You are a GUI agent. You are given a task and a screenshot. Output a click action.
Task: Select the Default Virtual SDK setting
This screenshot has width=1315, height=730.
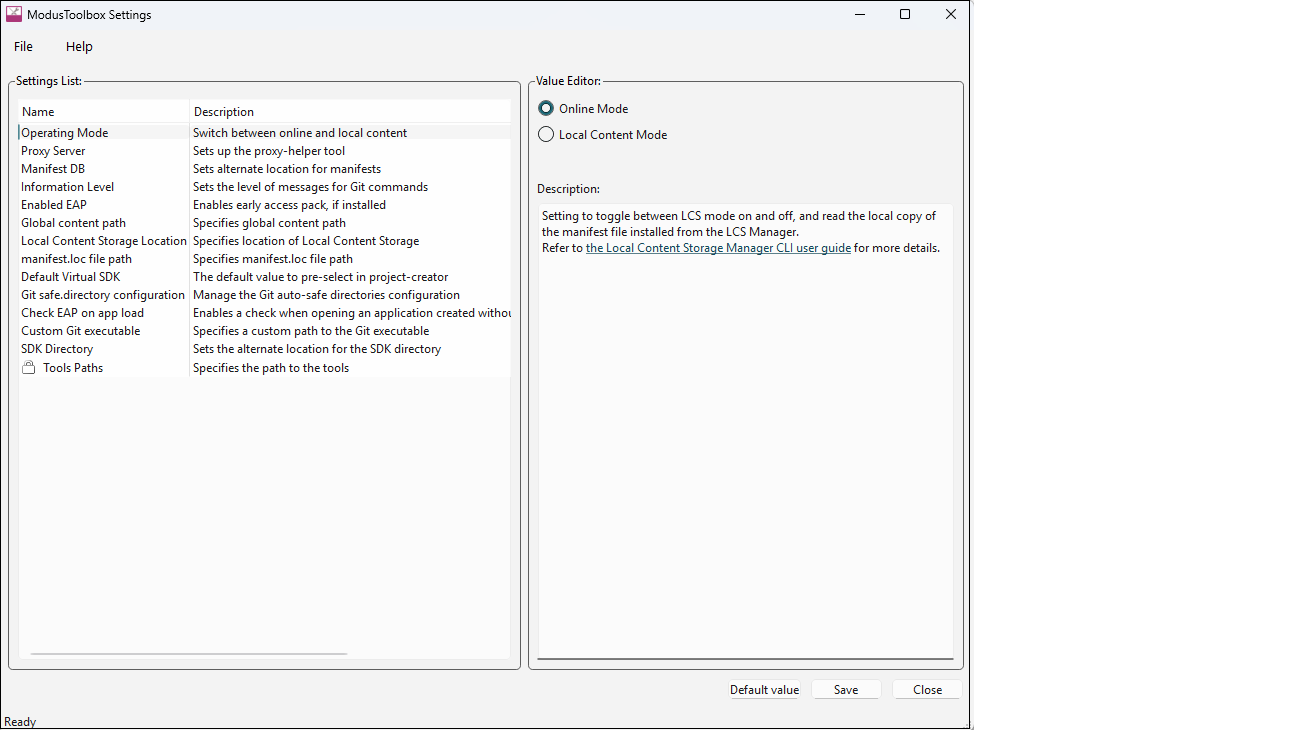(70, 277)
